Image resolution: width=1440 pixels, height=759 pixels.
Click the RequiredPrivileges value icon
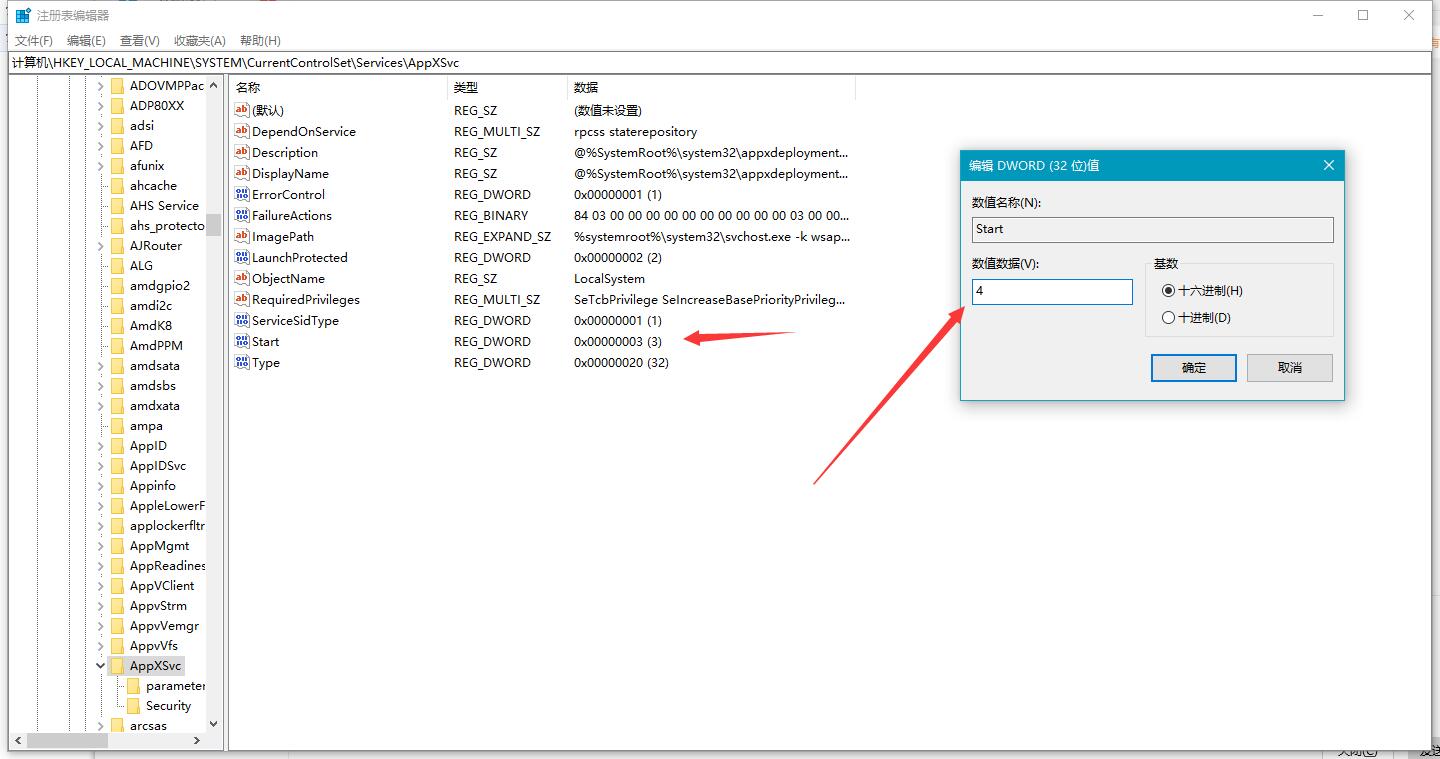coord(242,299)
